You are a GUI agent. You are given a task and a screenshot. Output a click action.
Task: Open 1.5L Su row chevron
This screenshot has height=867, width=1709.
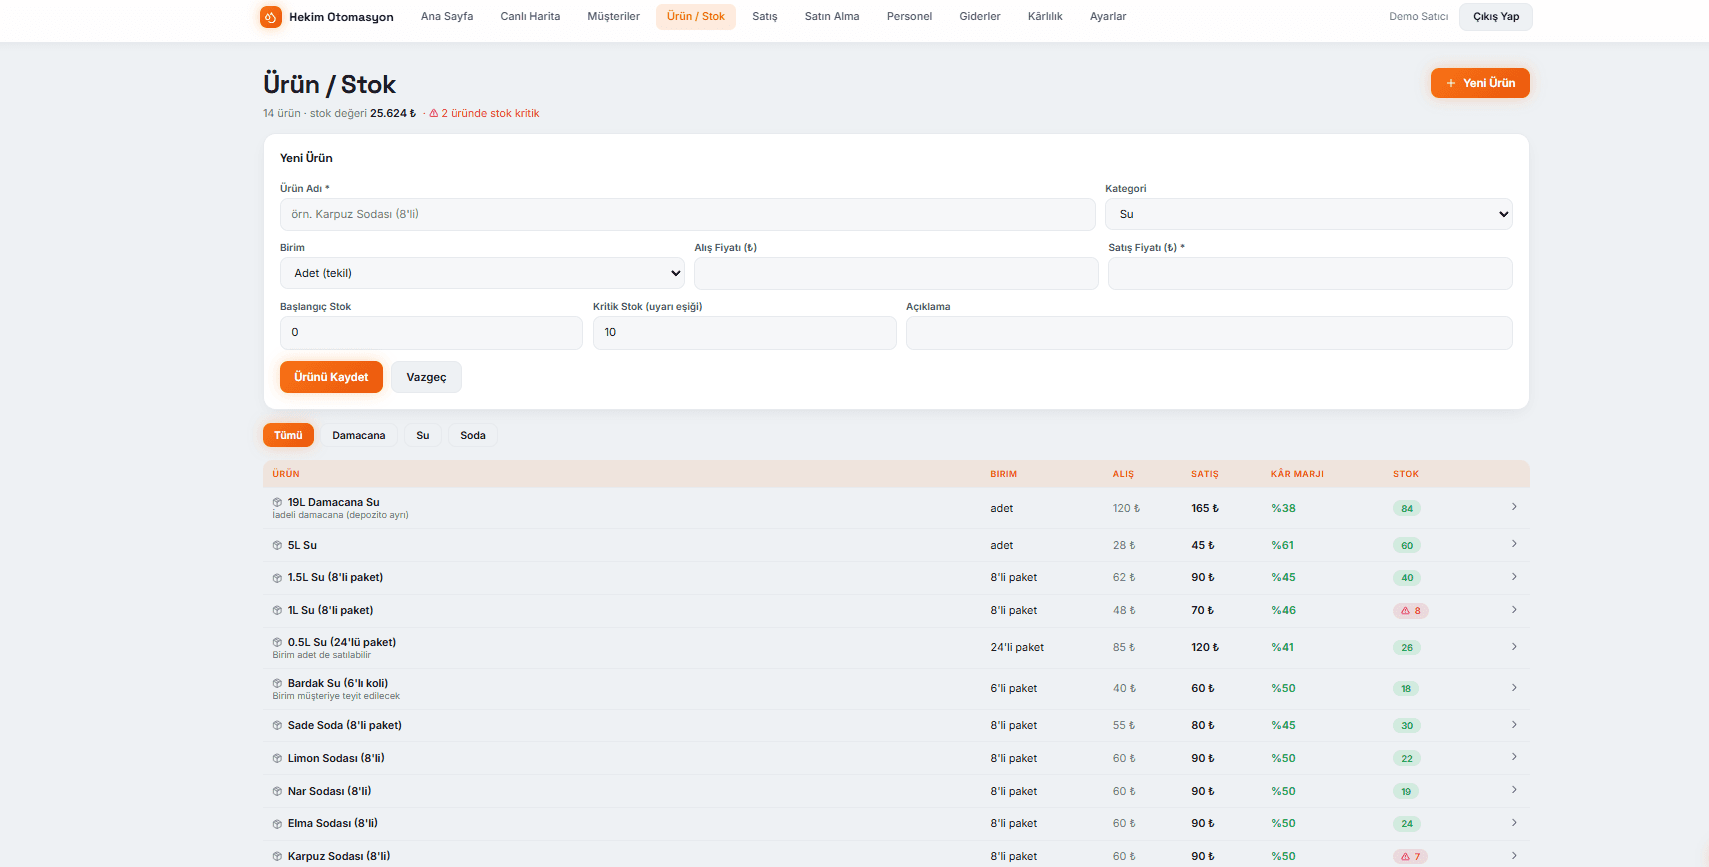point(1514,577)
